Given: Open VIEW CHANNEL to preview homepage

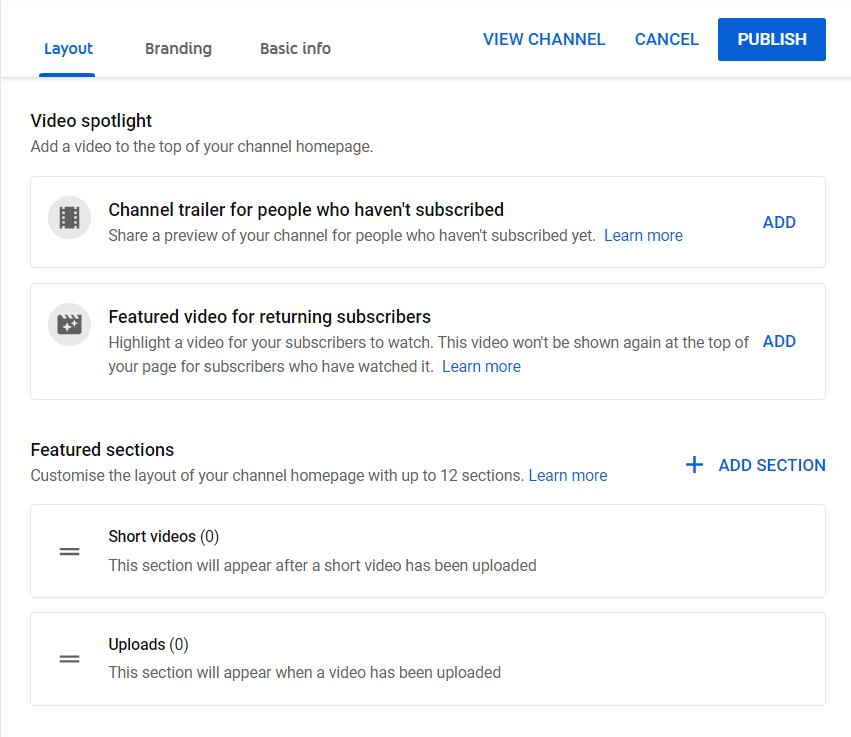Looking at the screenshot, I should [544, 39].
